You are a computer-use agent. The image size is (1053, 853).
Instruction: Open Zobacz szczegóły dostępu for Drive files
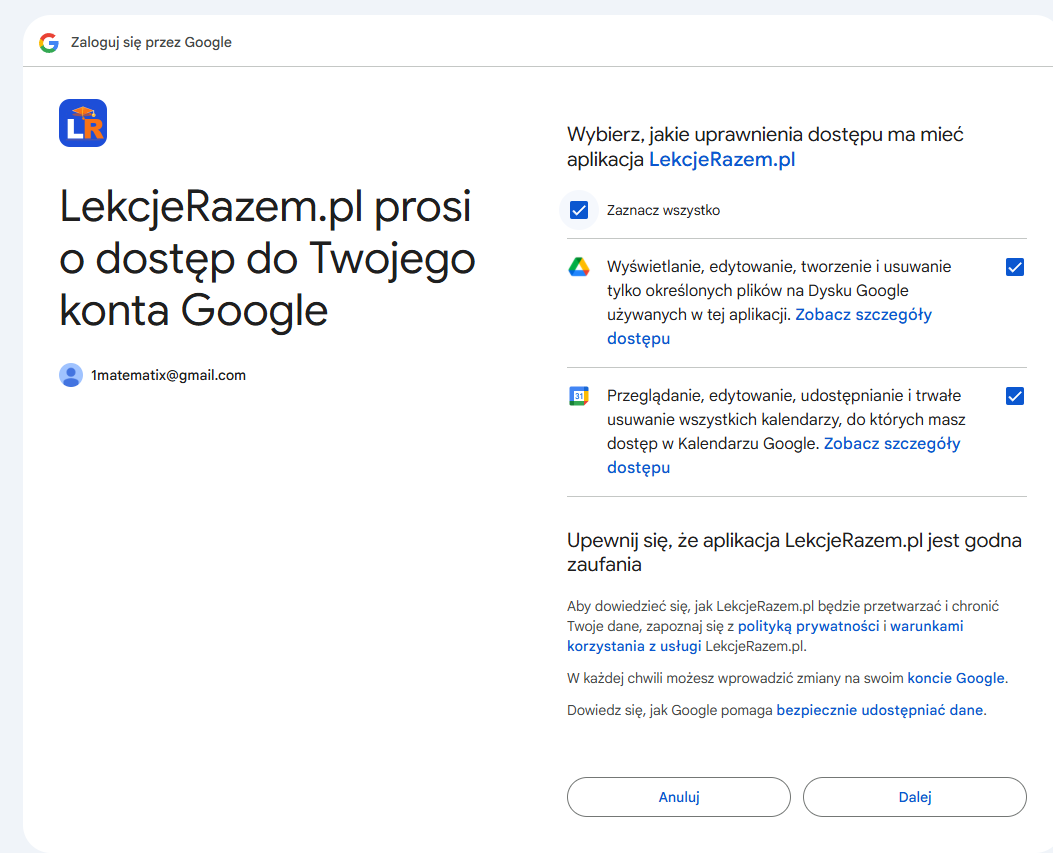[x=863, y=315]
